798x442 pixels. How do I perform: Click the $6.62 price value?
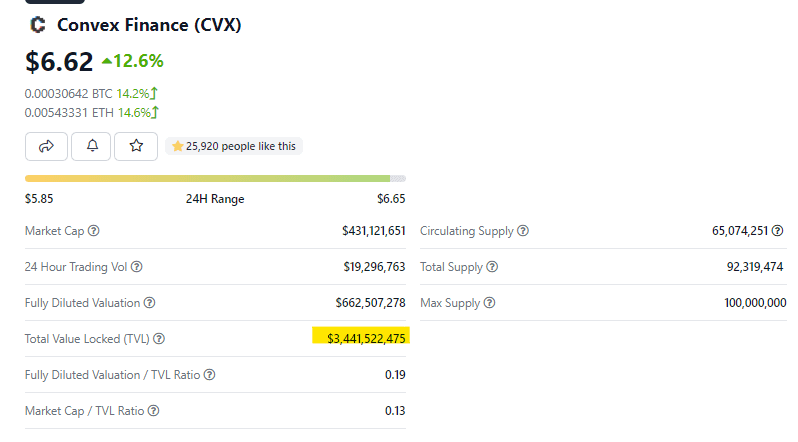click(59, 61)
